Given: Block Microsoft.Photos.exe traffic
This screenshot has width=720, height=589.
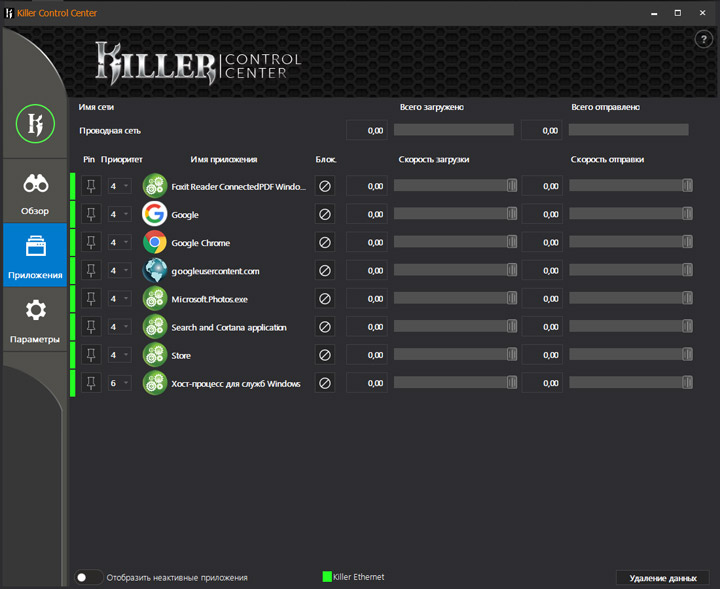Looking at the screenshot, I should click(325, 299).
